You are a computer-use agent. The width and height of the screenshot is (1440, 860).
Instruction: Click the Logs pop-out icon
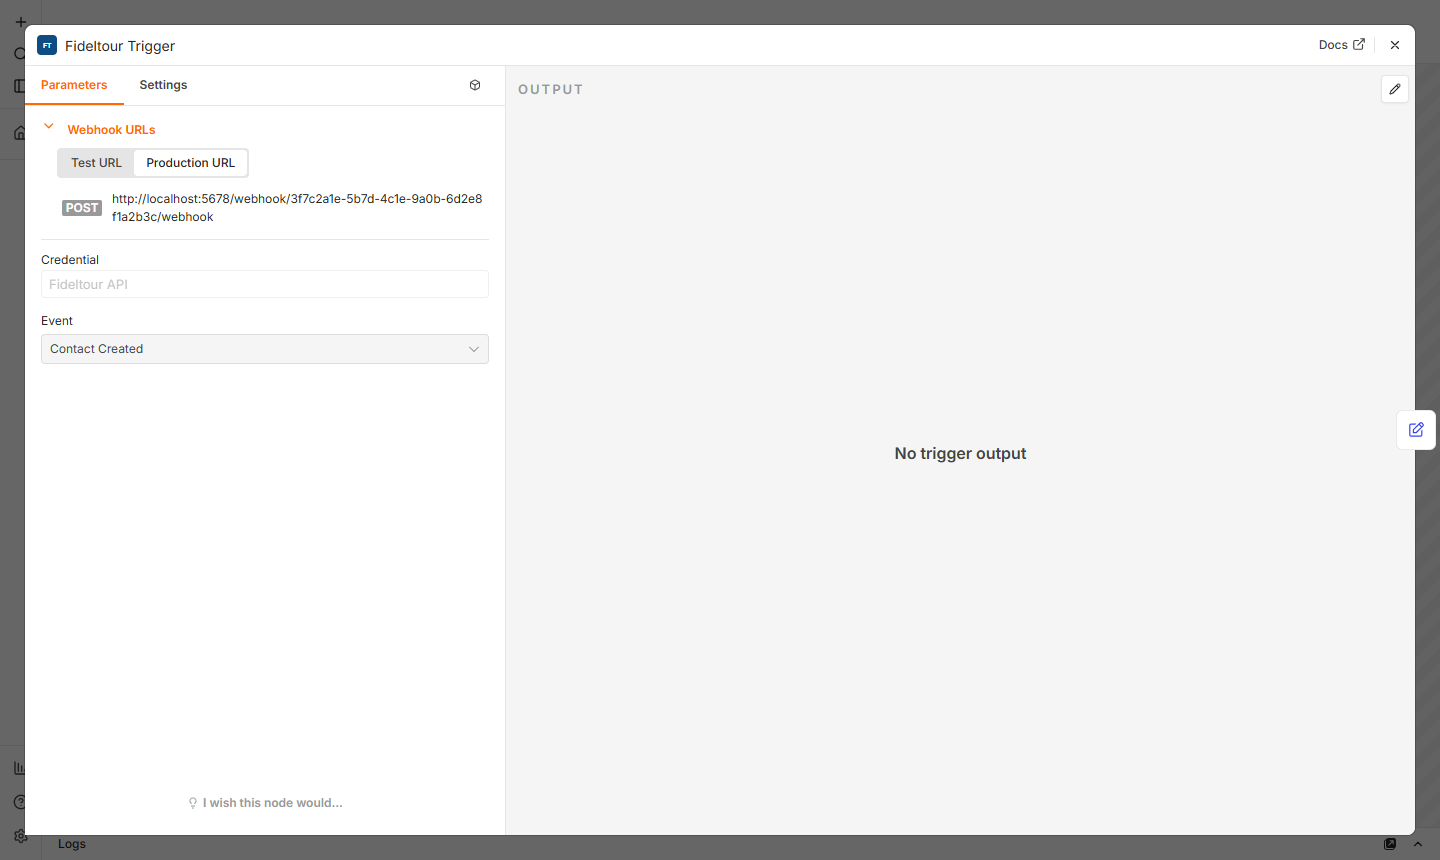click(x=1390, y=844)
